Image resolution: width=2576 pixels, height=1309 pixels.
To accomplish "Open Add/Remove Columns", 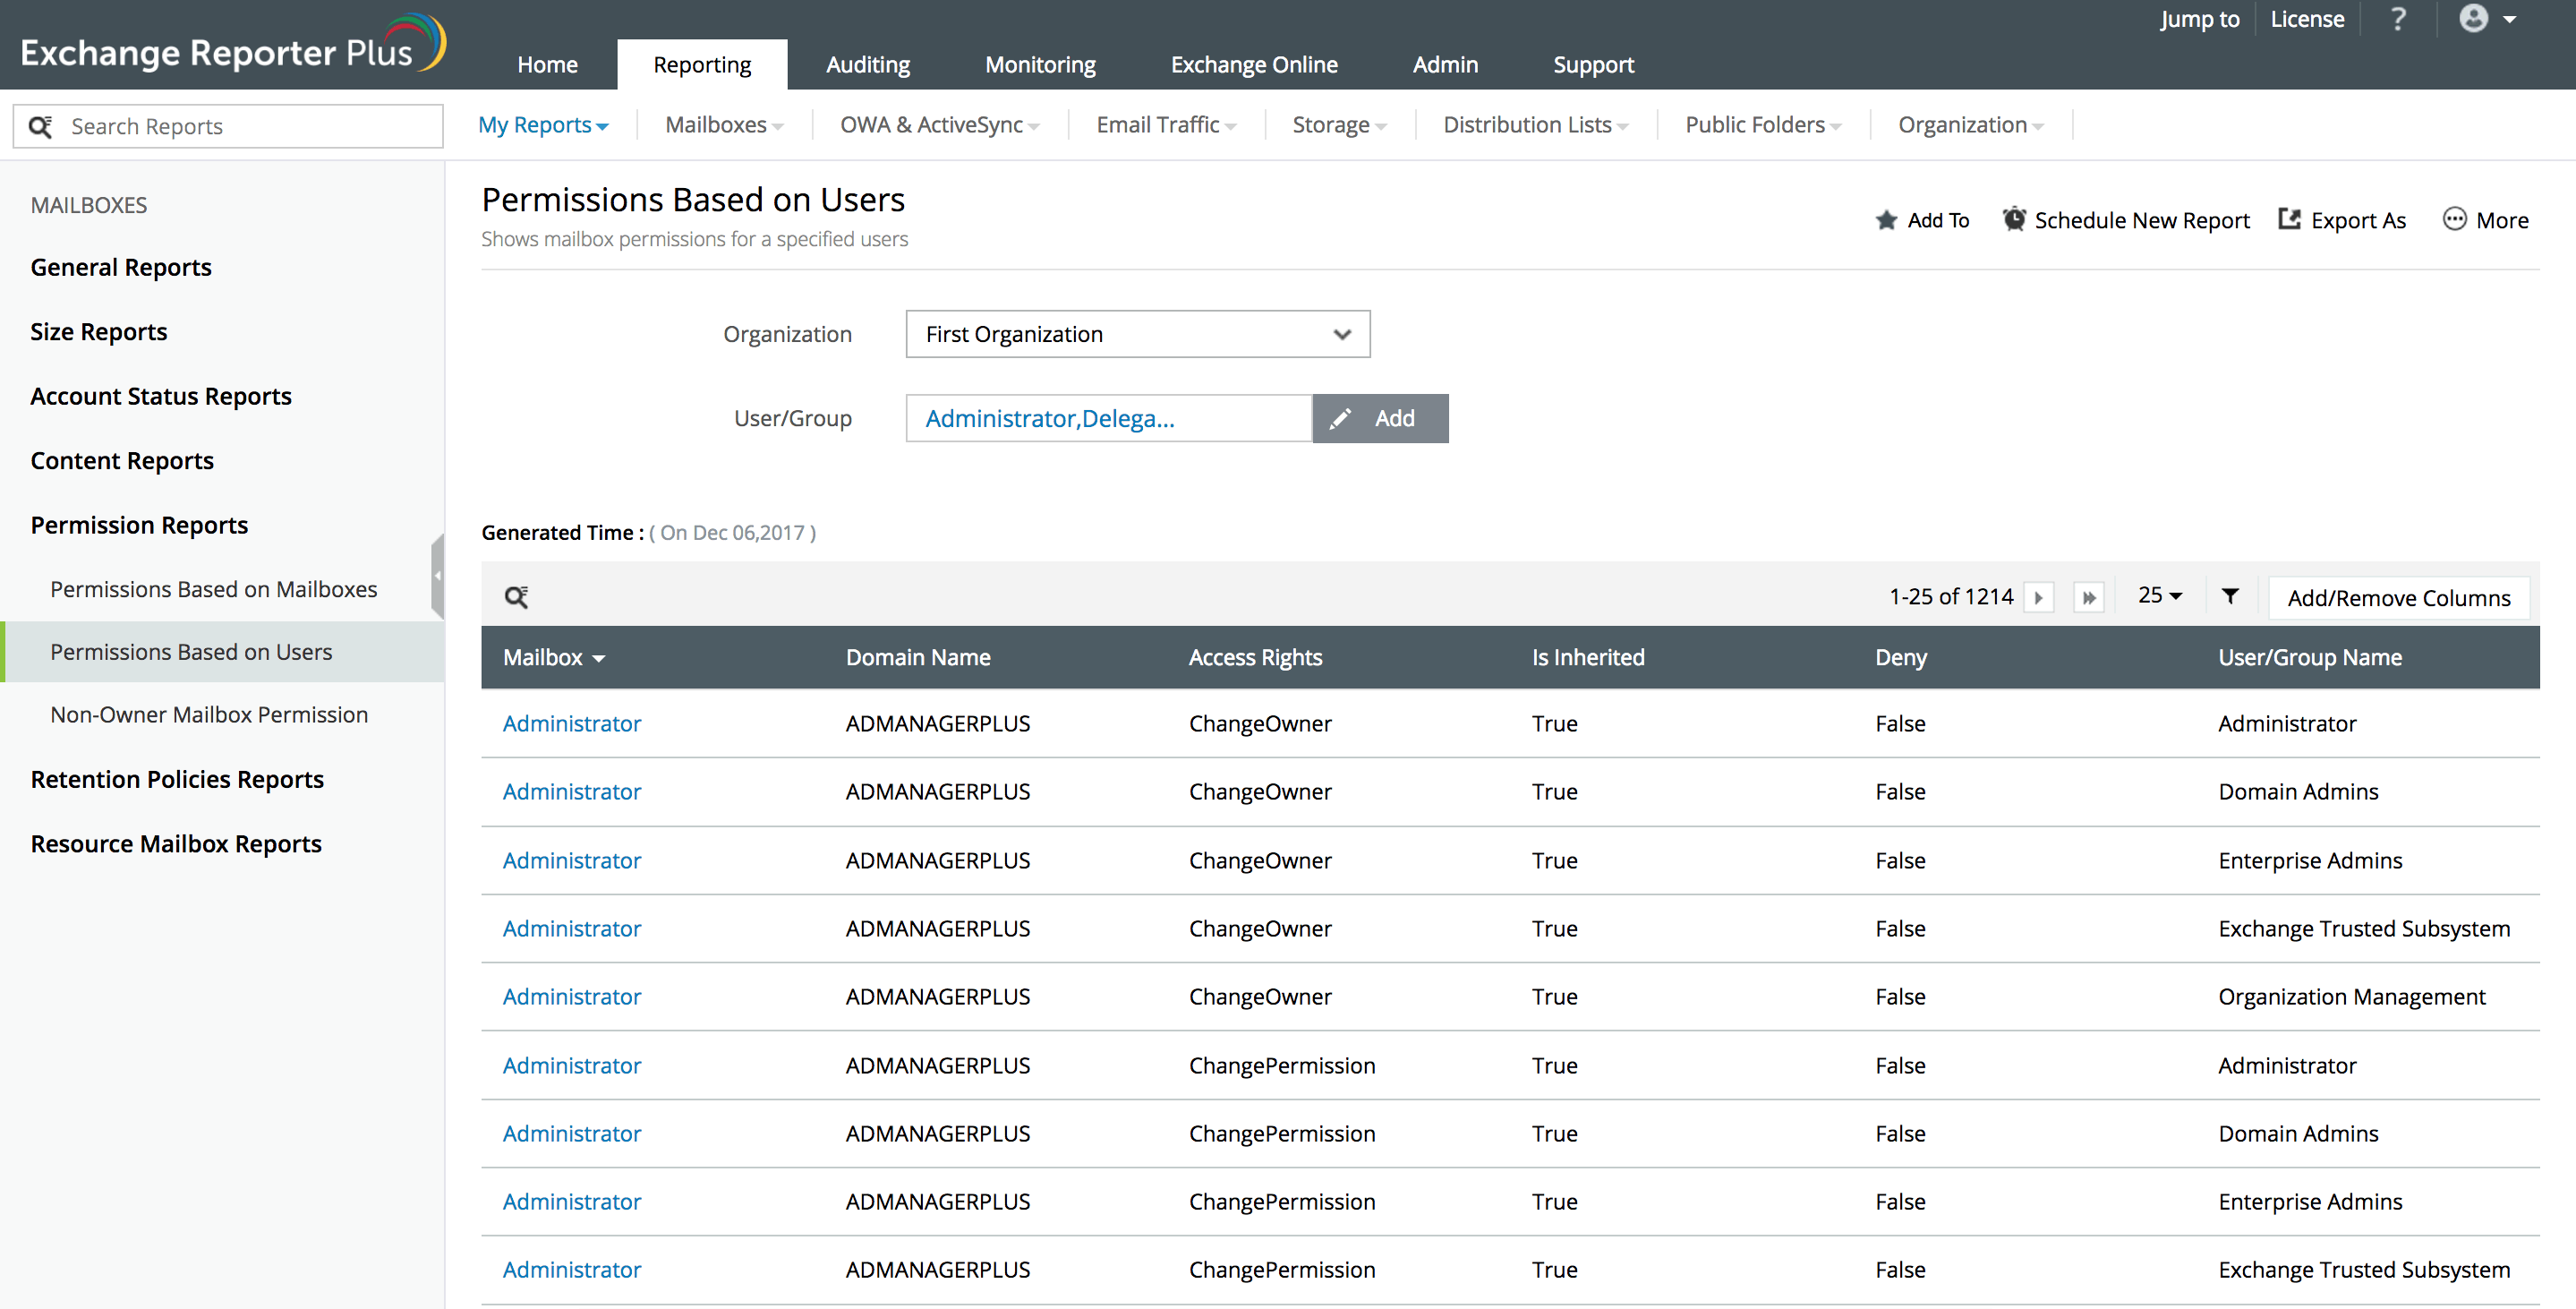I will pyautogui.click(x=2398, y=598).
